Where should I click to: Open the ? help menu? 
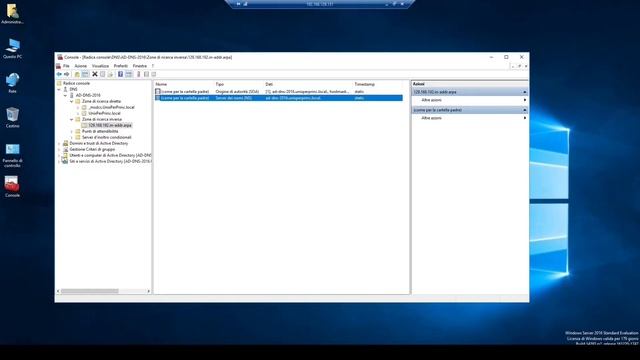point(153,66)
